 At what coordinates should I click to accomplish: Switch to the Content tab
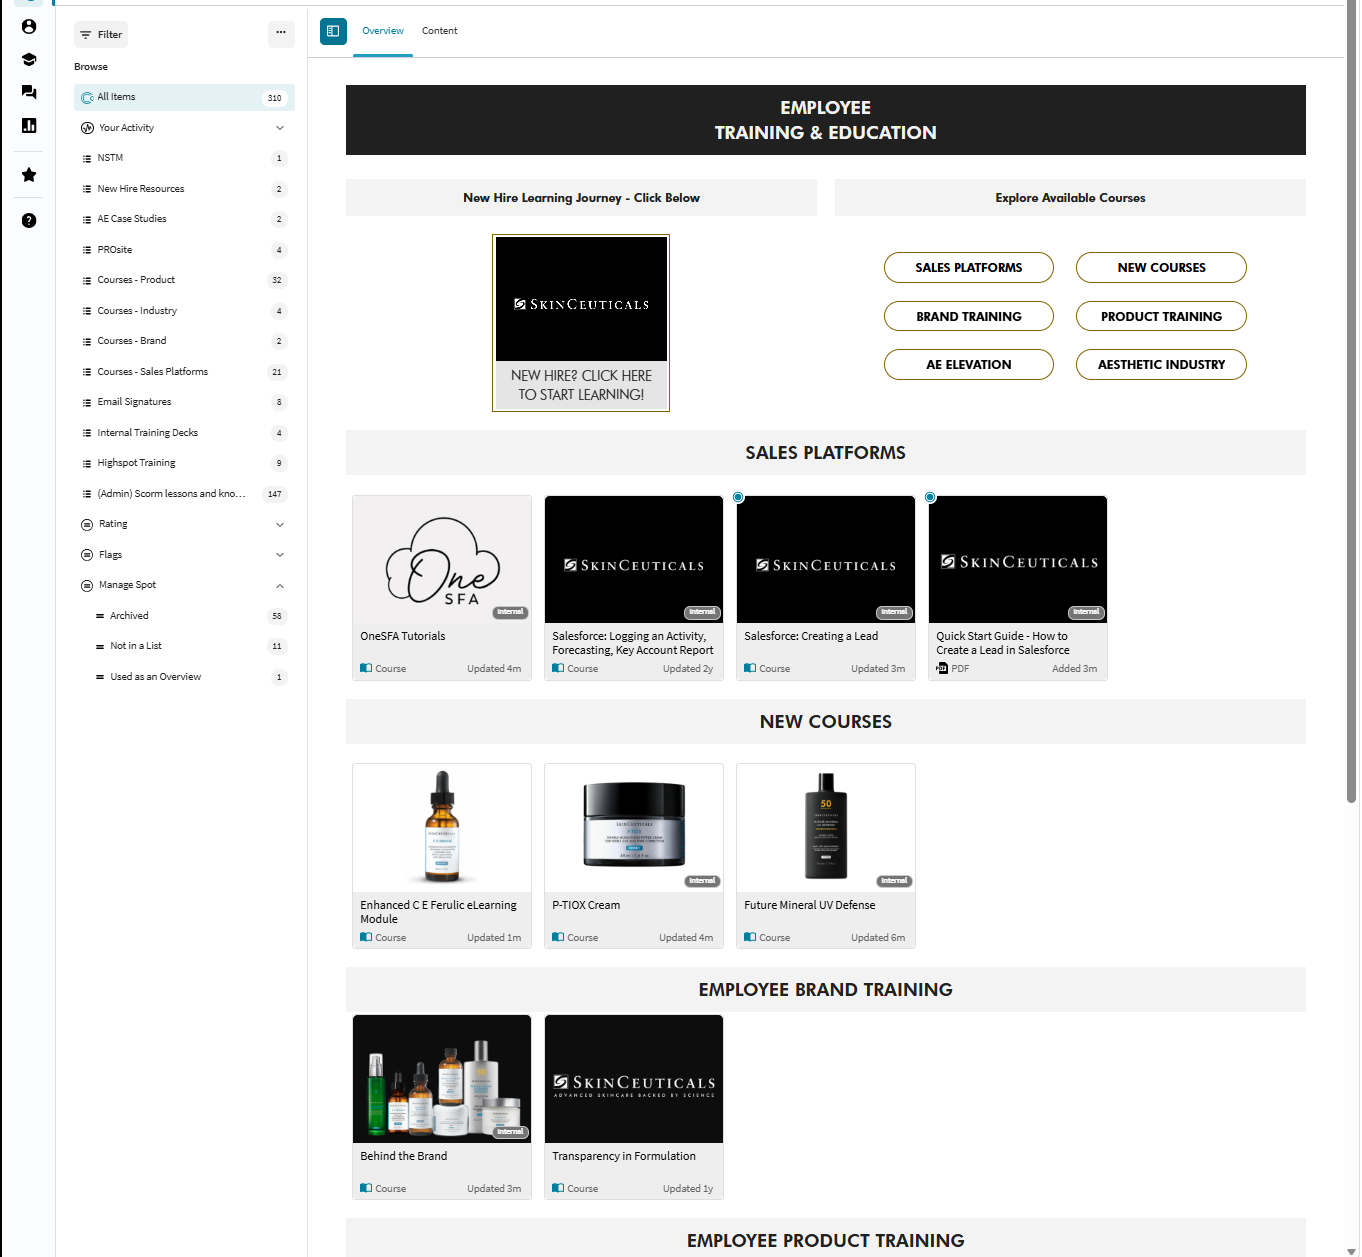coord(440,31)
